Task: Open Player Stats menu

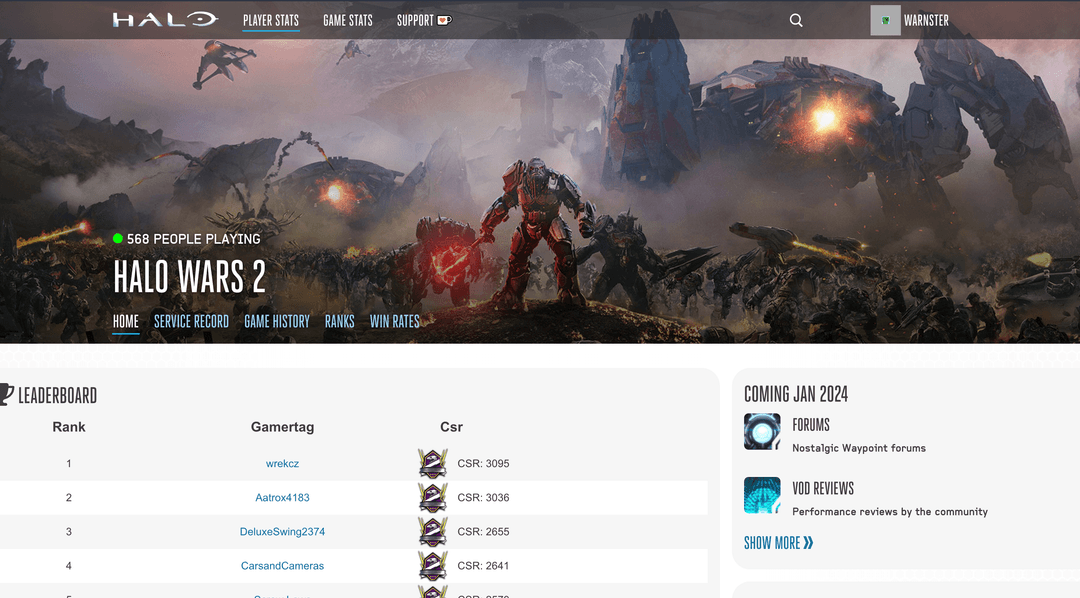Action: pyautogui.click(x=271, y=21)
